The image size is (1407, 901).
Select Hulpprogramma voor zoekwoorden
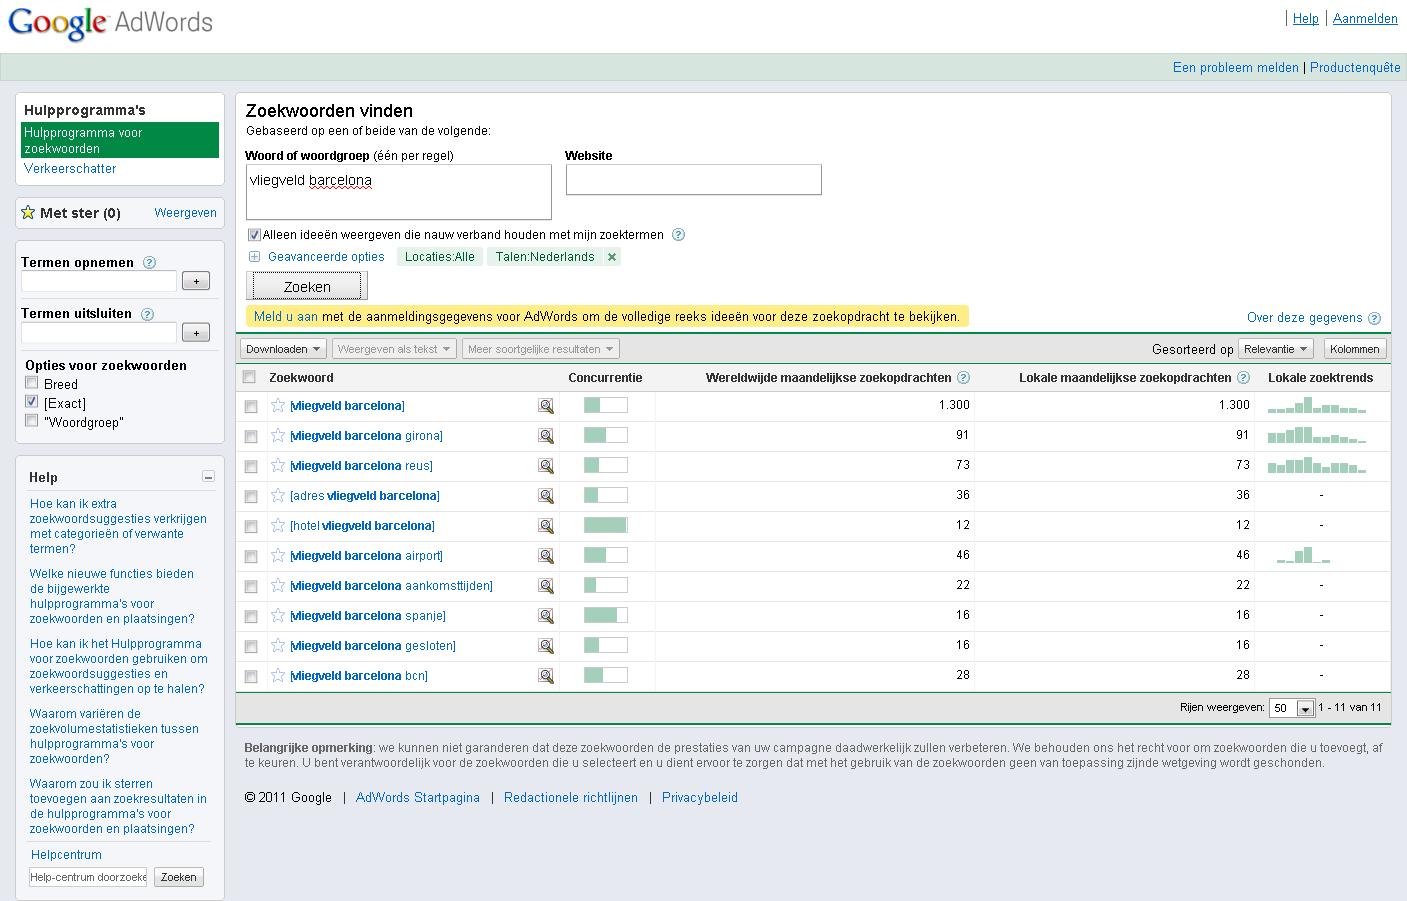click(120, 140)
